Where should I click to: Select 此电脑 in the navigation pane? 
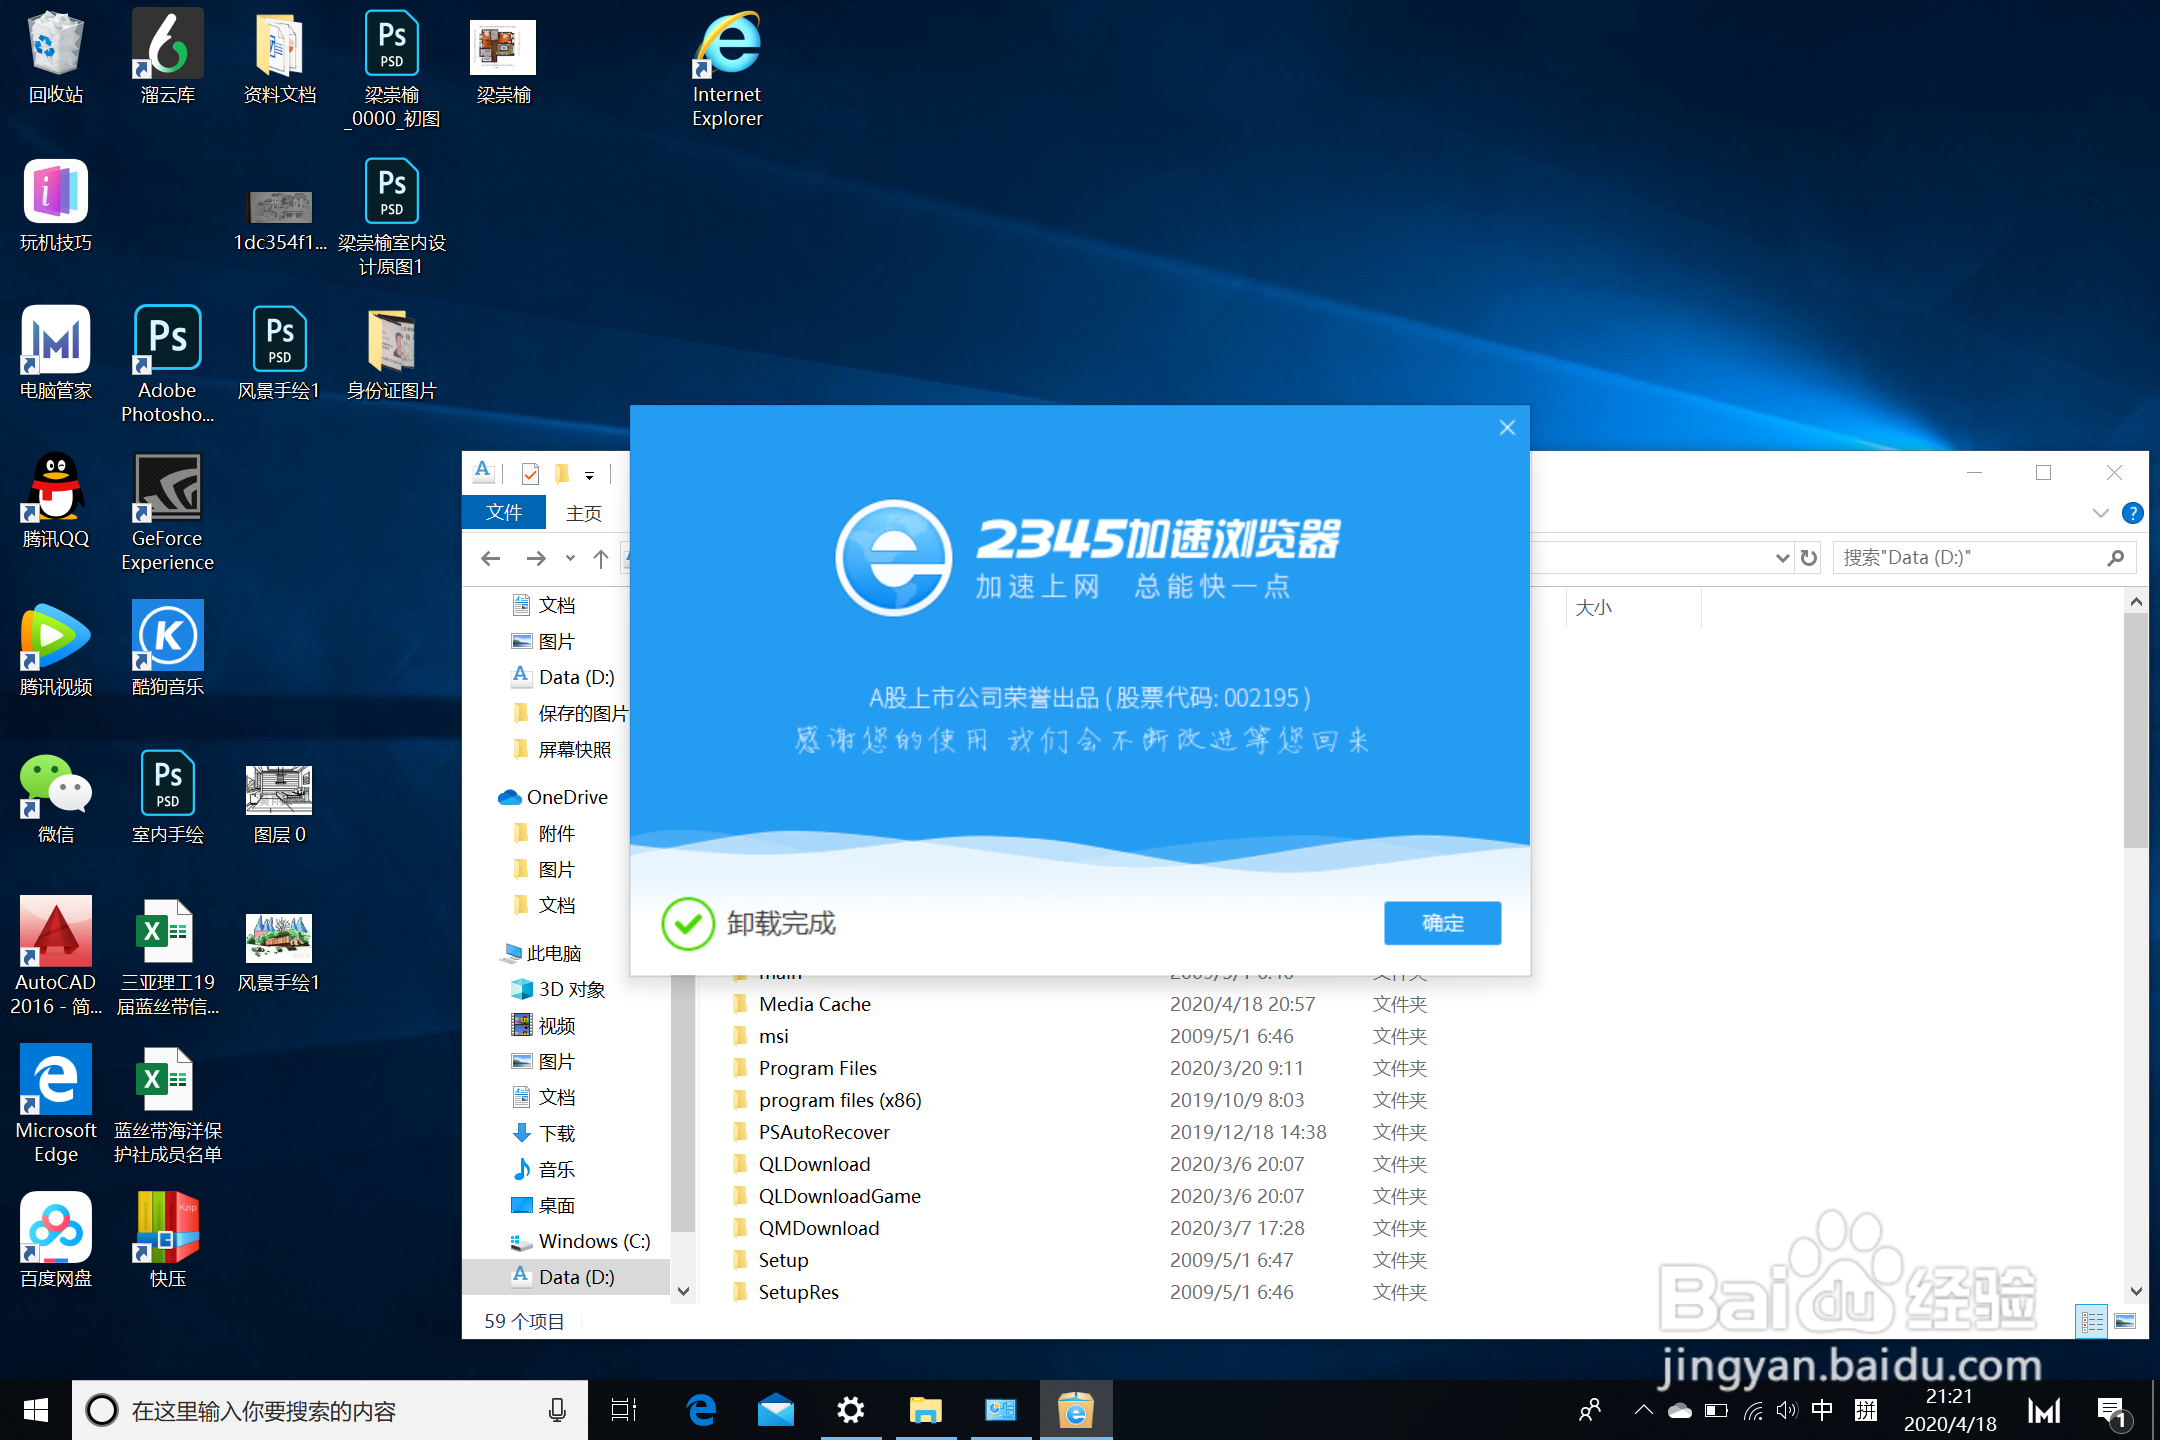(x=553, y=953)
